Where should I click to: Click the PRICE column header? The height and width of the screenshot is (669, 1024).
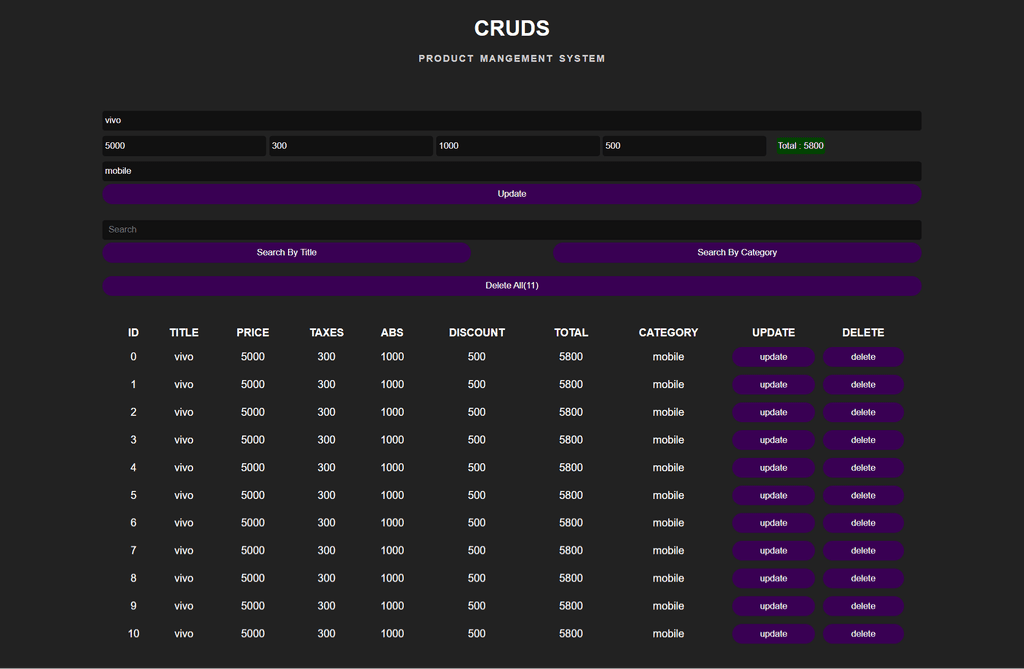(253, 333)
